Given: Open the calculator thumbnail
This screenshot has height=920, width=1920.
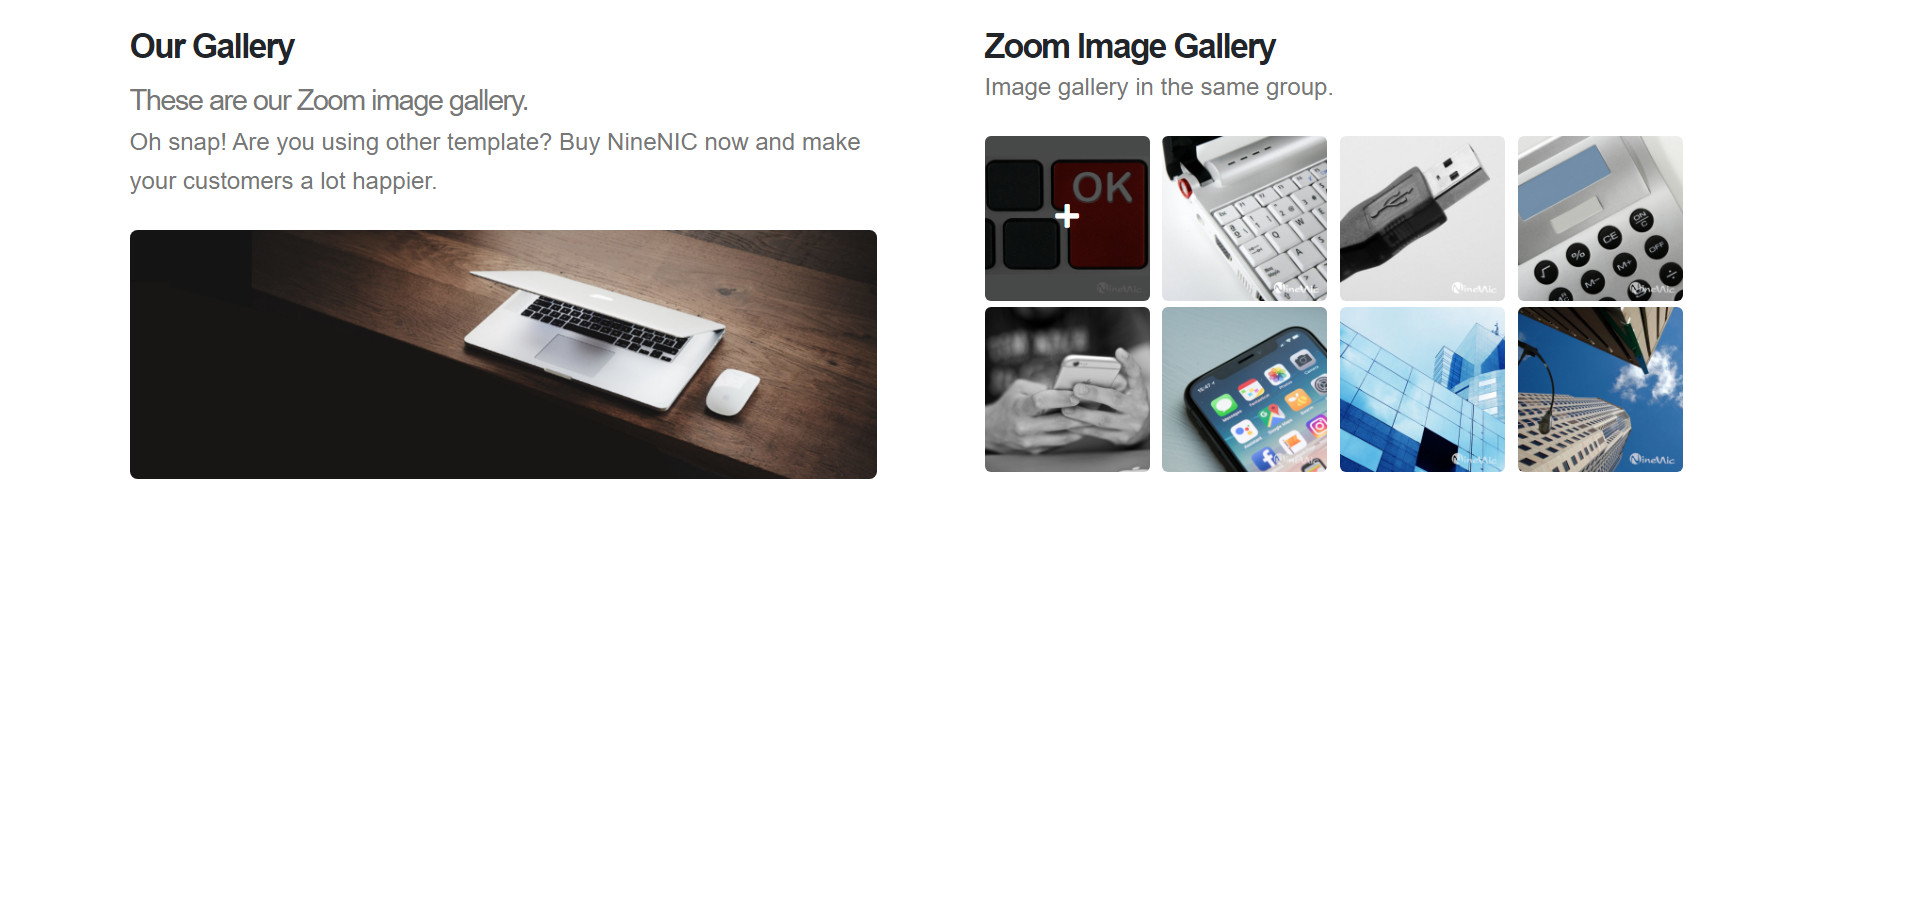Looking at the screenshot, I should [x=1600, y=218].
